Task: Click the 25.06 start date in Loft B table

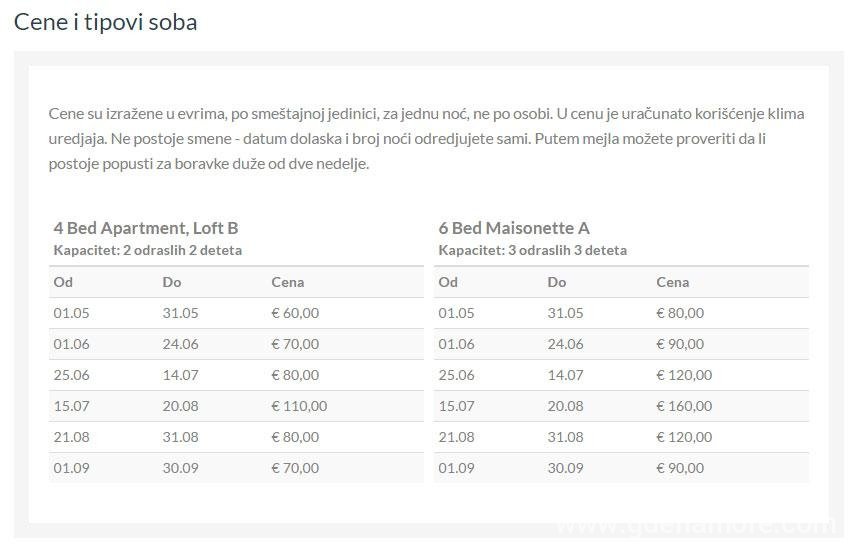Action: coord(71,375)
